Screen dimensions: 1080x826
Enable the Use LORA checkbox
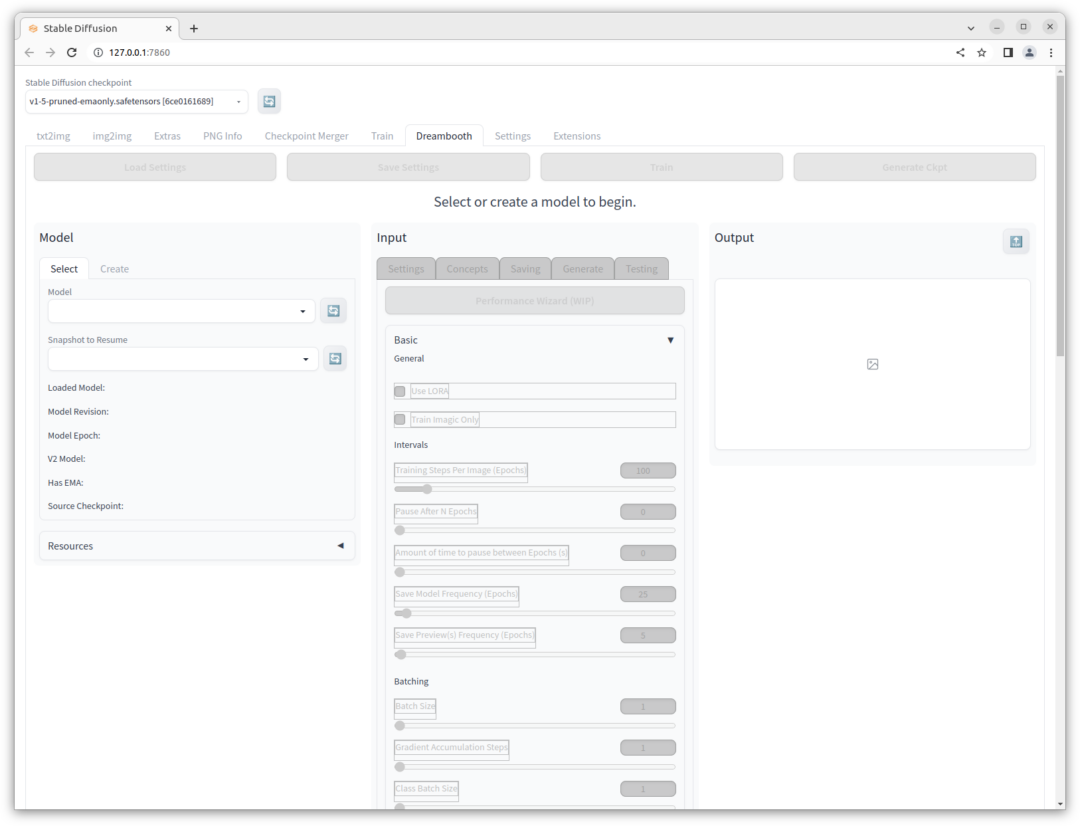[x=400, y=391]
